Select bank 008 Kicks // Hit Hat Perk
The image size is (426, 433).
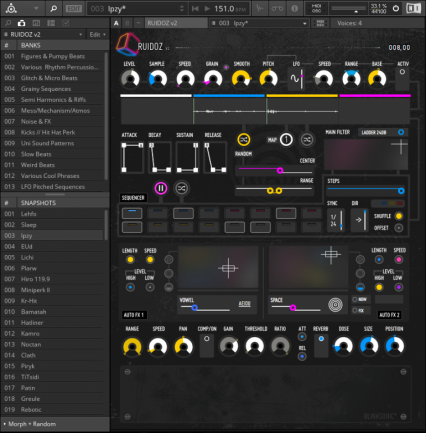pos(52,132)
